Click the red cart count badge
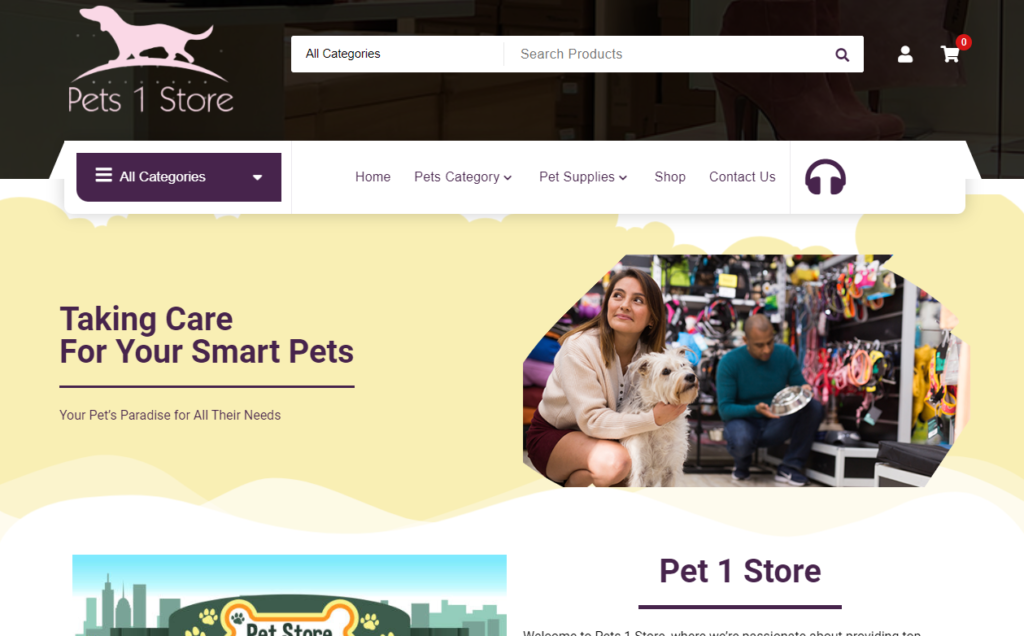 click(963, 42)
